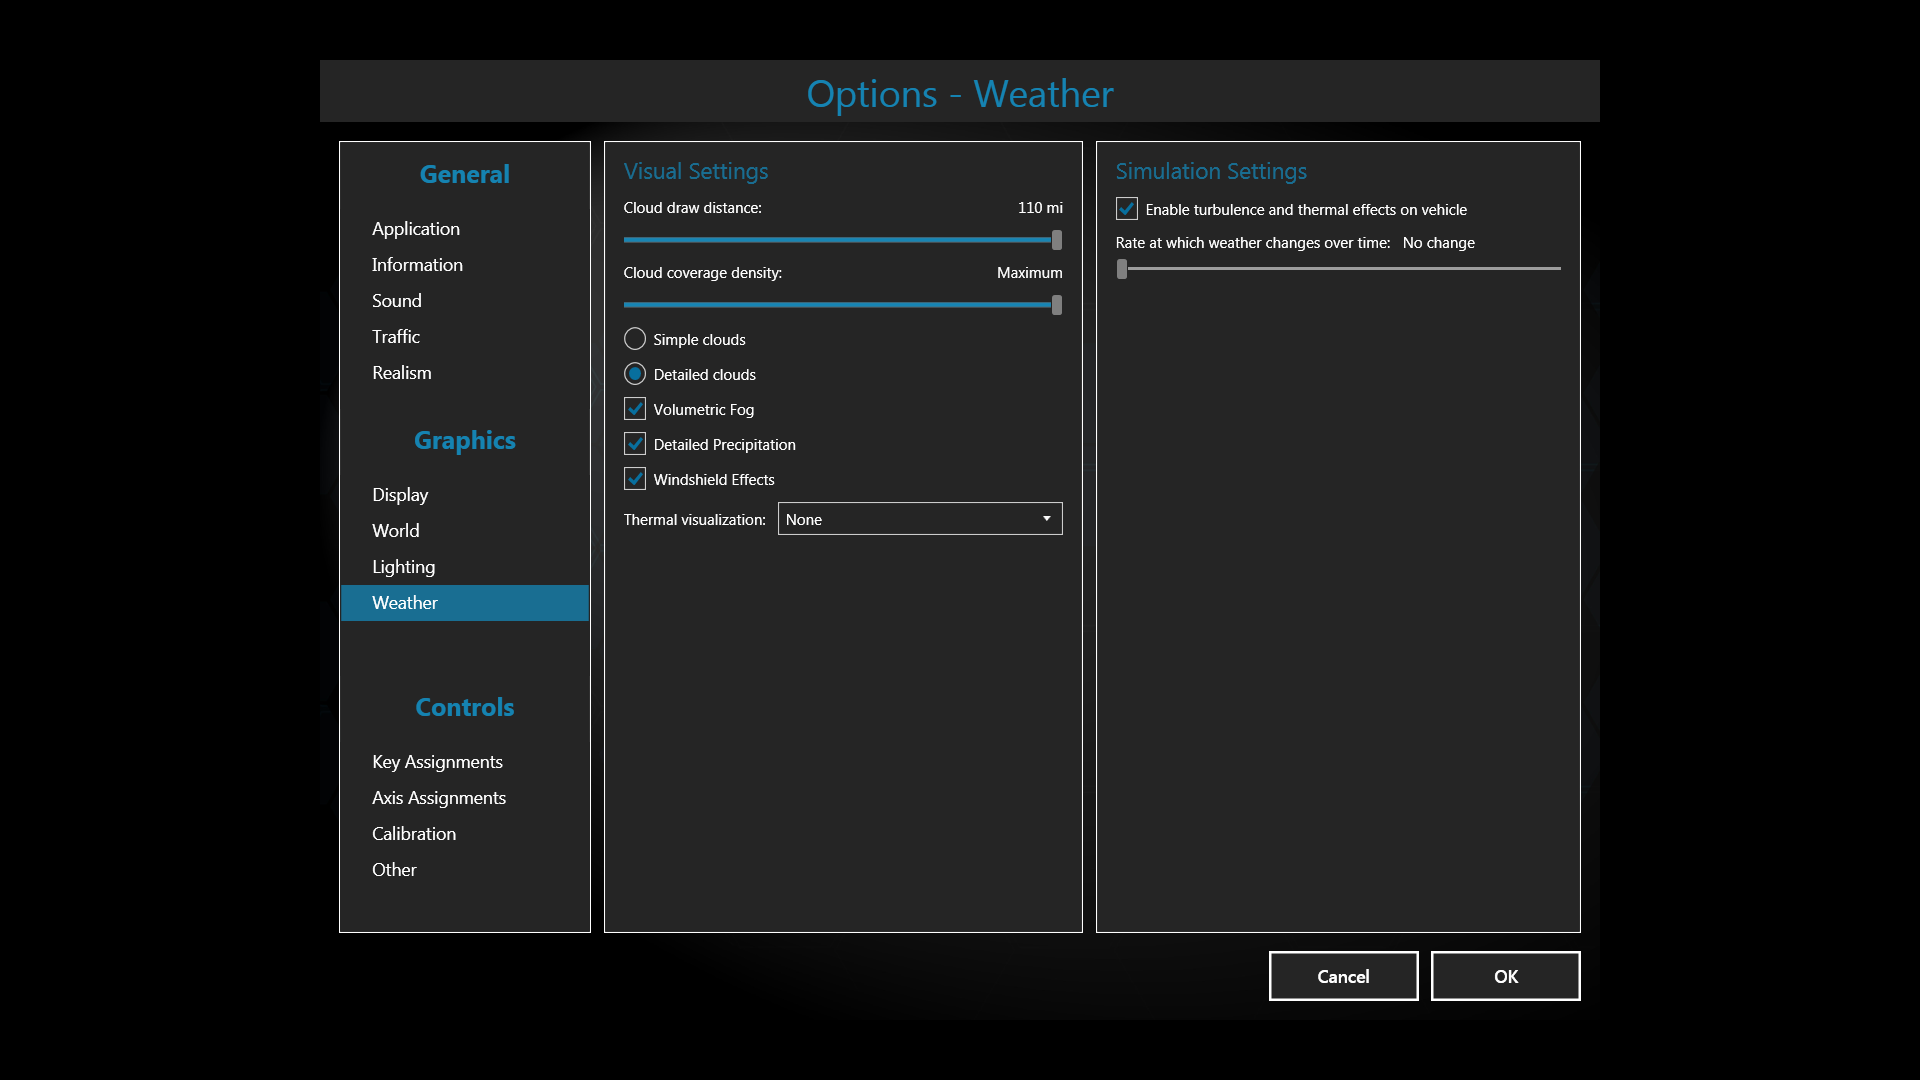Disable the Windshield Effects checkbox

[x=635, y=479]
